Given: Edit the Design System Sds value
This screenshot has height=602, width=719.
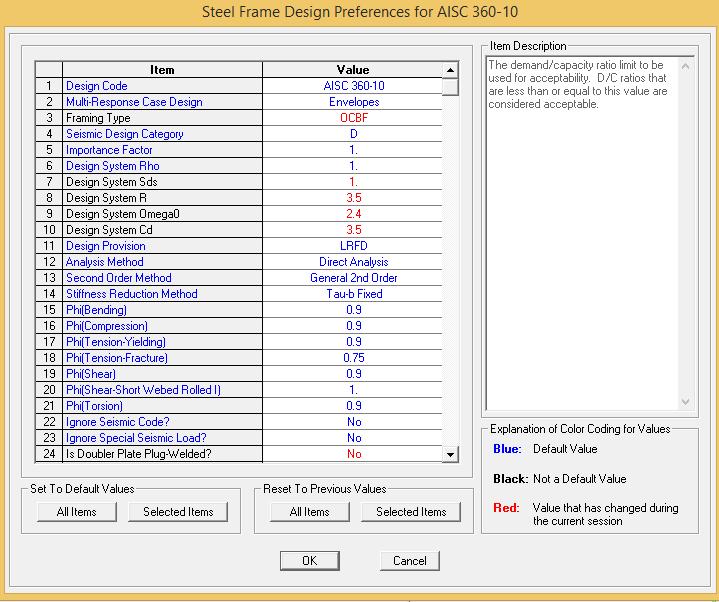Looking at the screenshot, I should coord(354,182).
